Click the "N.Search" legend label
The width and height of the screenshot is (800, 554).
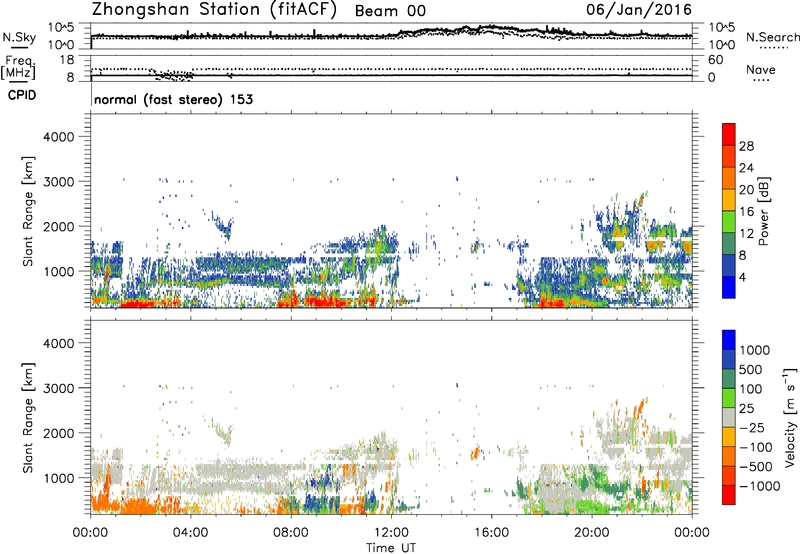point(772,37)
